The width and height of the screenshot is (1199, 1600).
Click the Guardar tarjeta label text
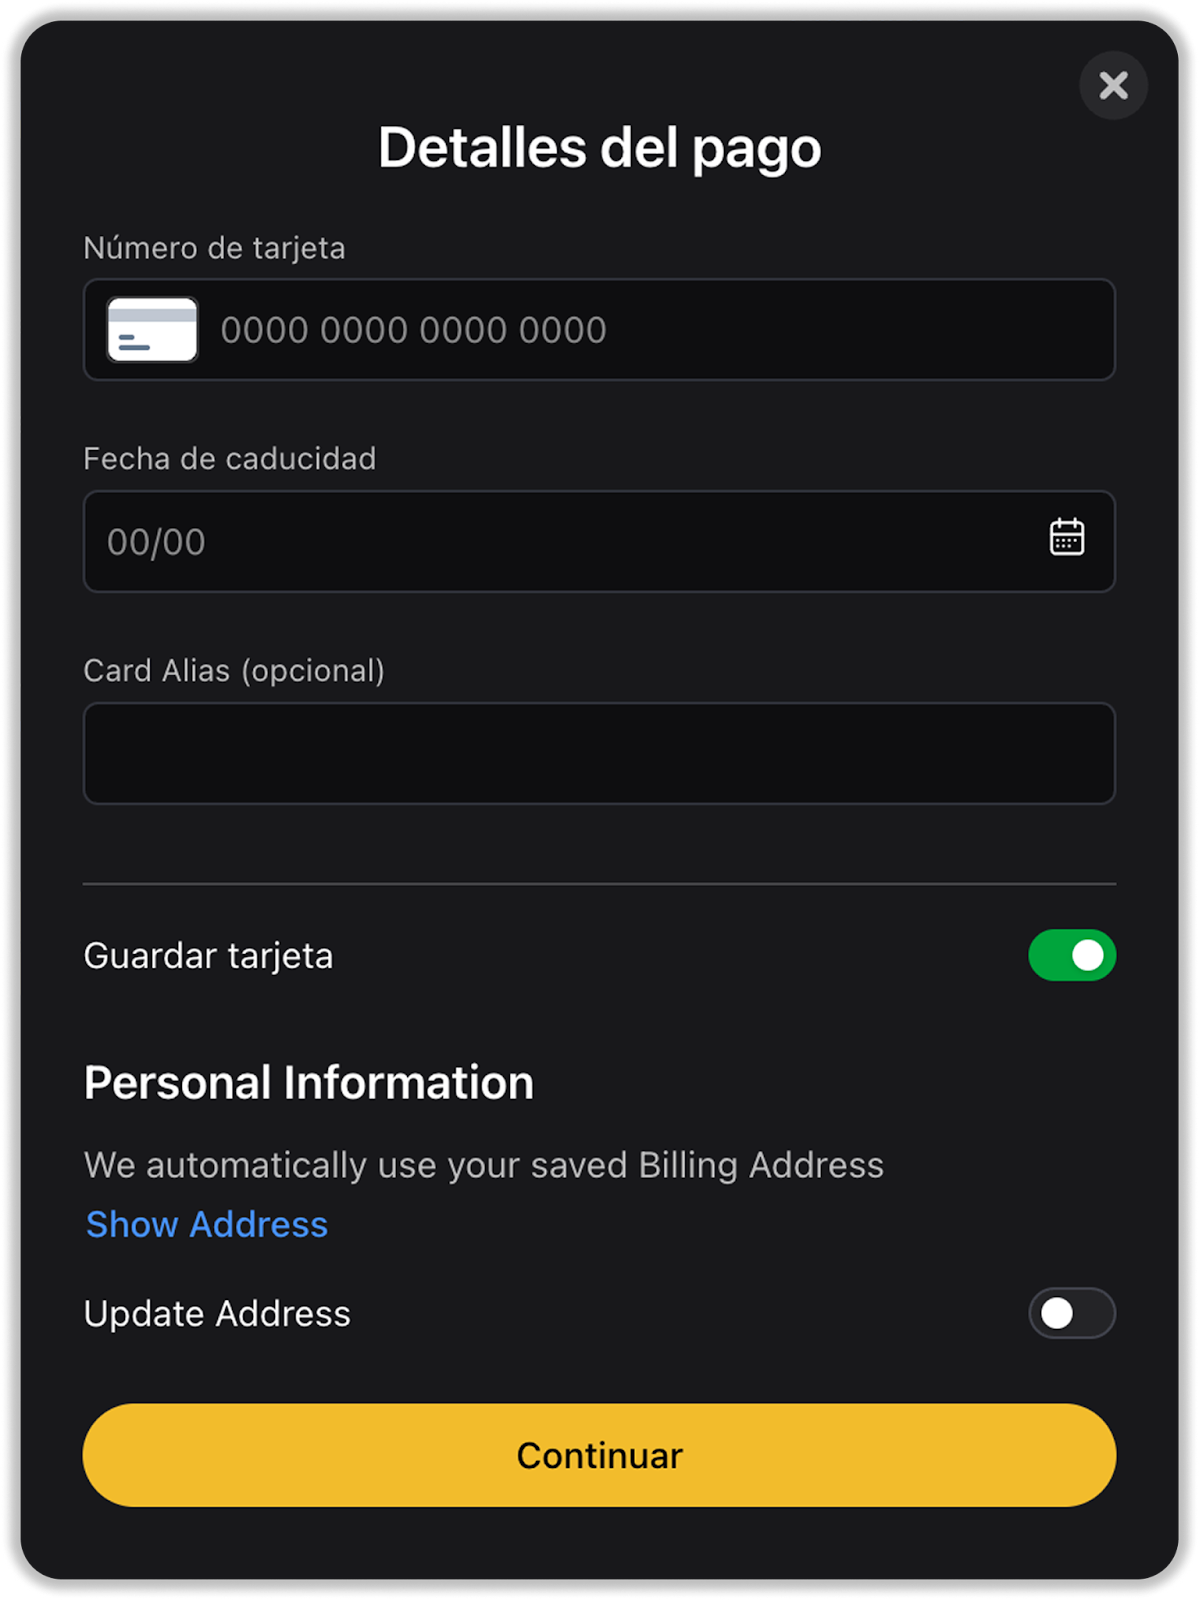click(x=208, y=956)
